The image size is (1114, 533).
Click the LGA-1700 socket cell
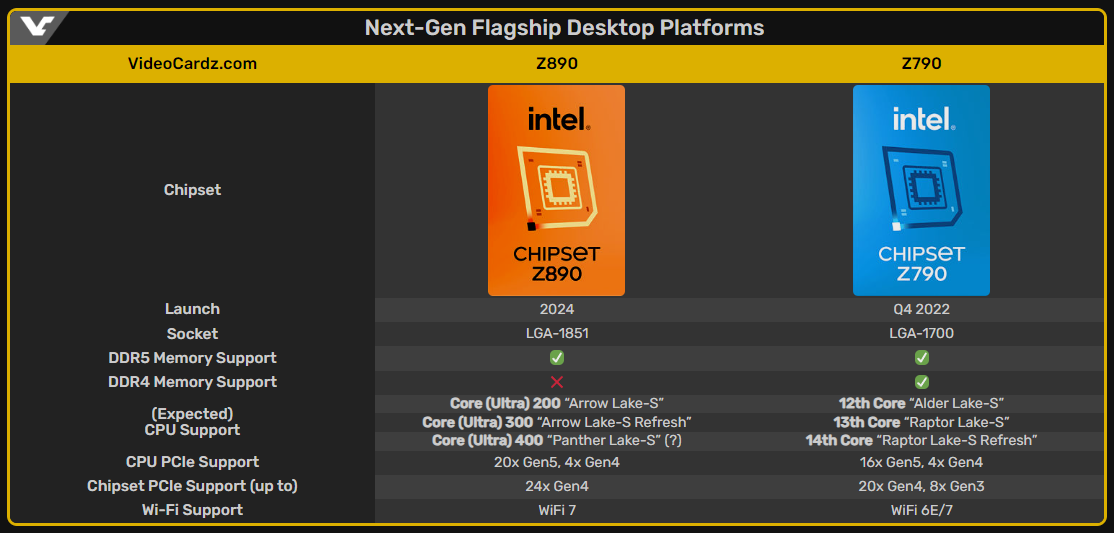(921, 333)
